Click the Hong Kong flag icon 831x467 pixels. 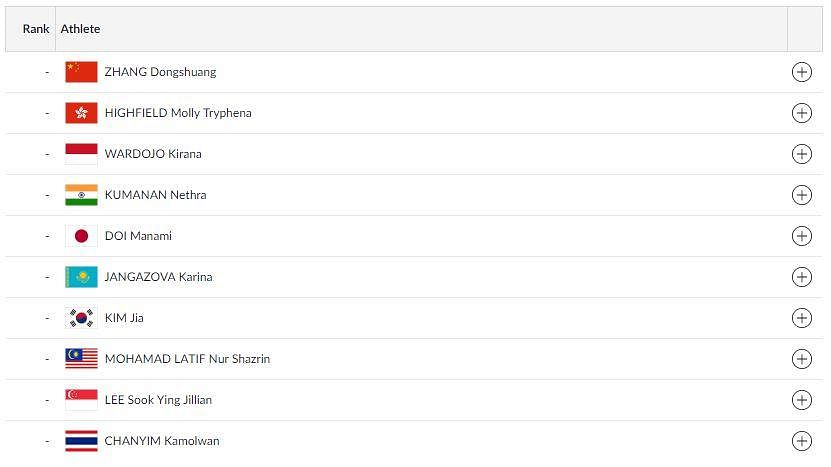tap(81, 113)
